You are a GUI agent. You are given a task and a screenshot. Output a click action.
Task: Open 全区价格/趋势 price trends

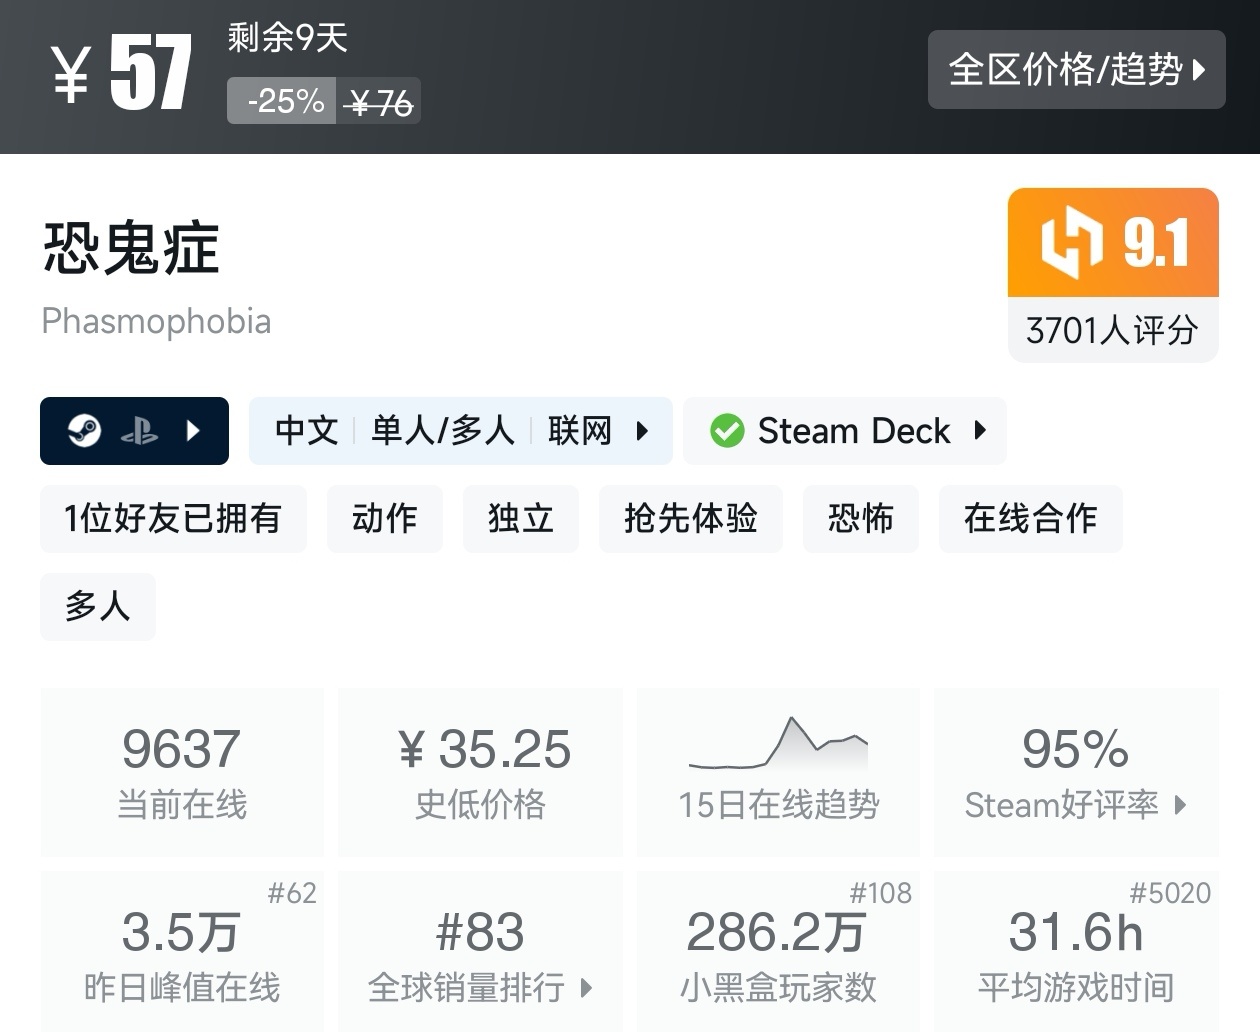[1076, 69]
